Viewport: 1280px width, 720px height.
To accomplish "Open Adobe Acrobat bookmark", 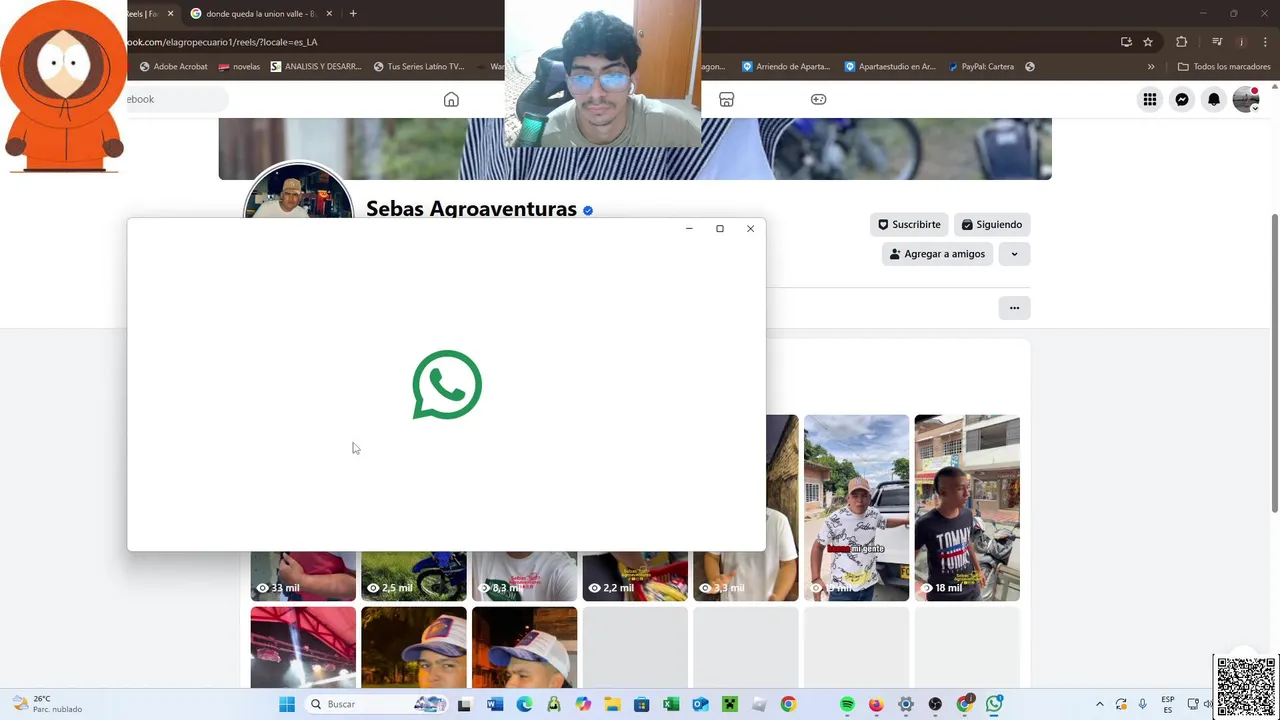I will tap(174, 67).
